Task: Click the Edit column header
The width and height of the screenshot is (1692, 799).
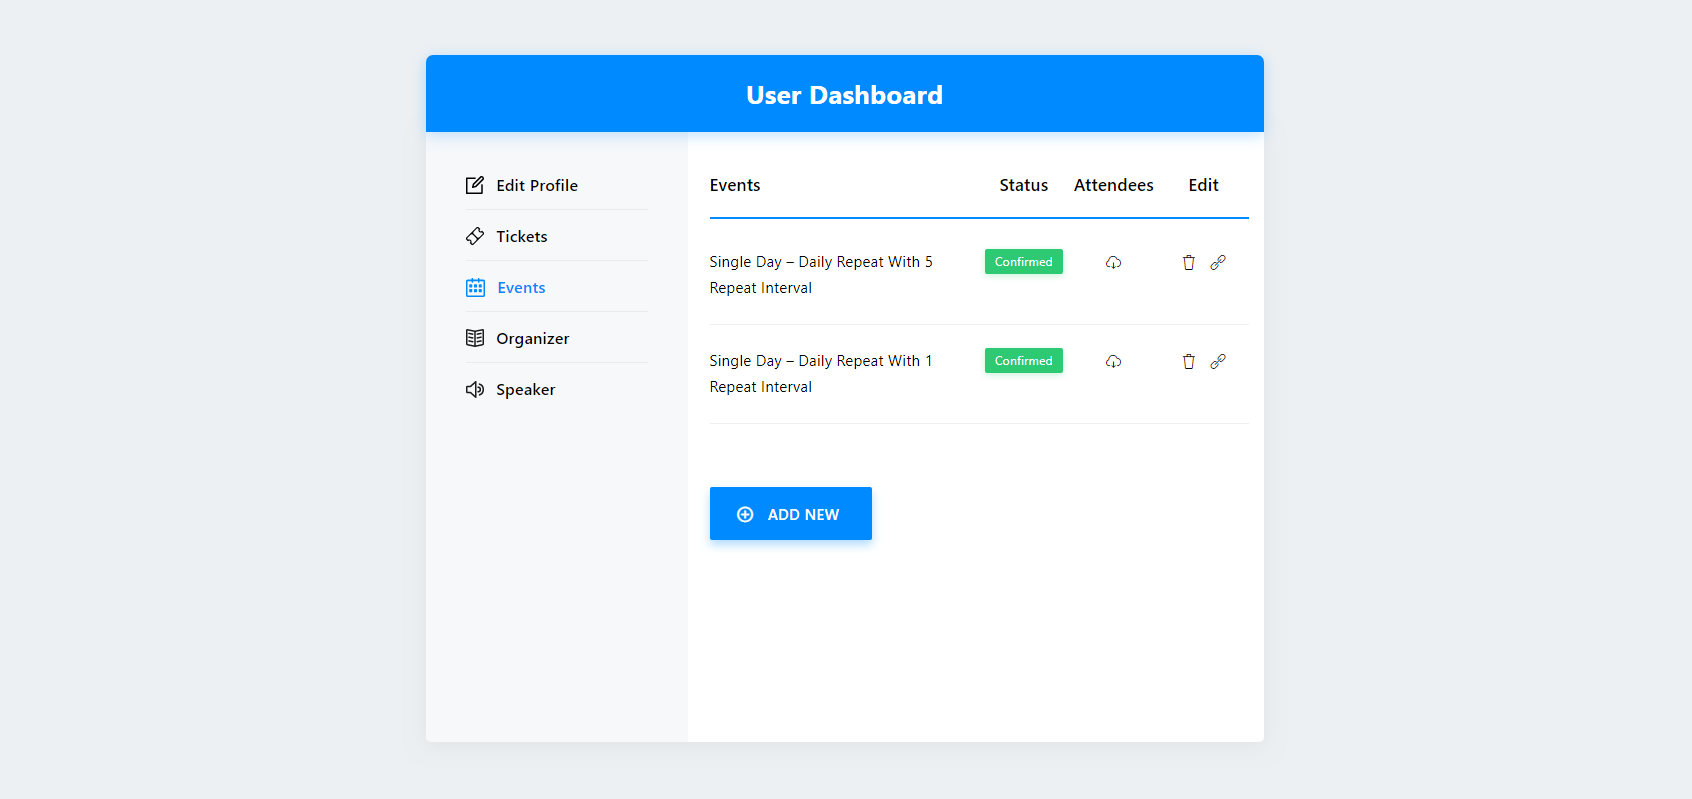Action: (x=1204, y=185)
